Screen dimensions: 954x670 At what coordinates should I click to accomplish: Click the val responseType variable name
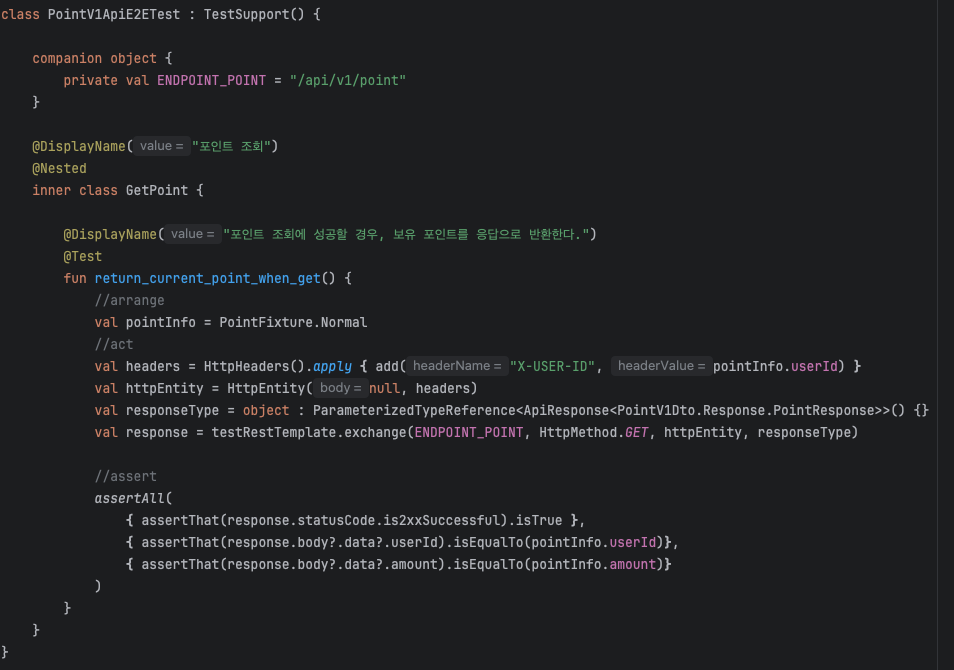tap(172, 411)
